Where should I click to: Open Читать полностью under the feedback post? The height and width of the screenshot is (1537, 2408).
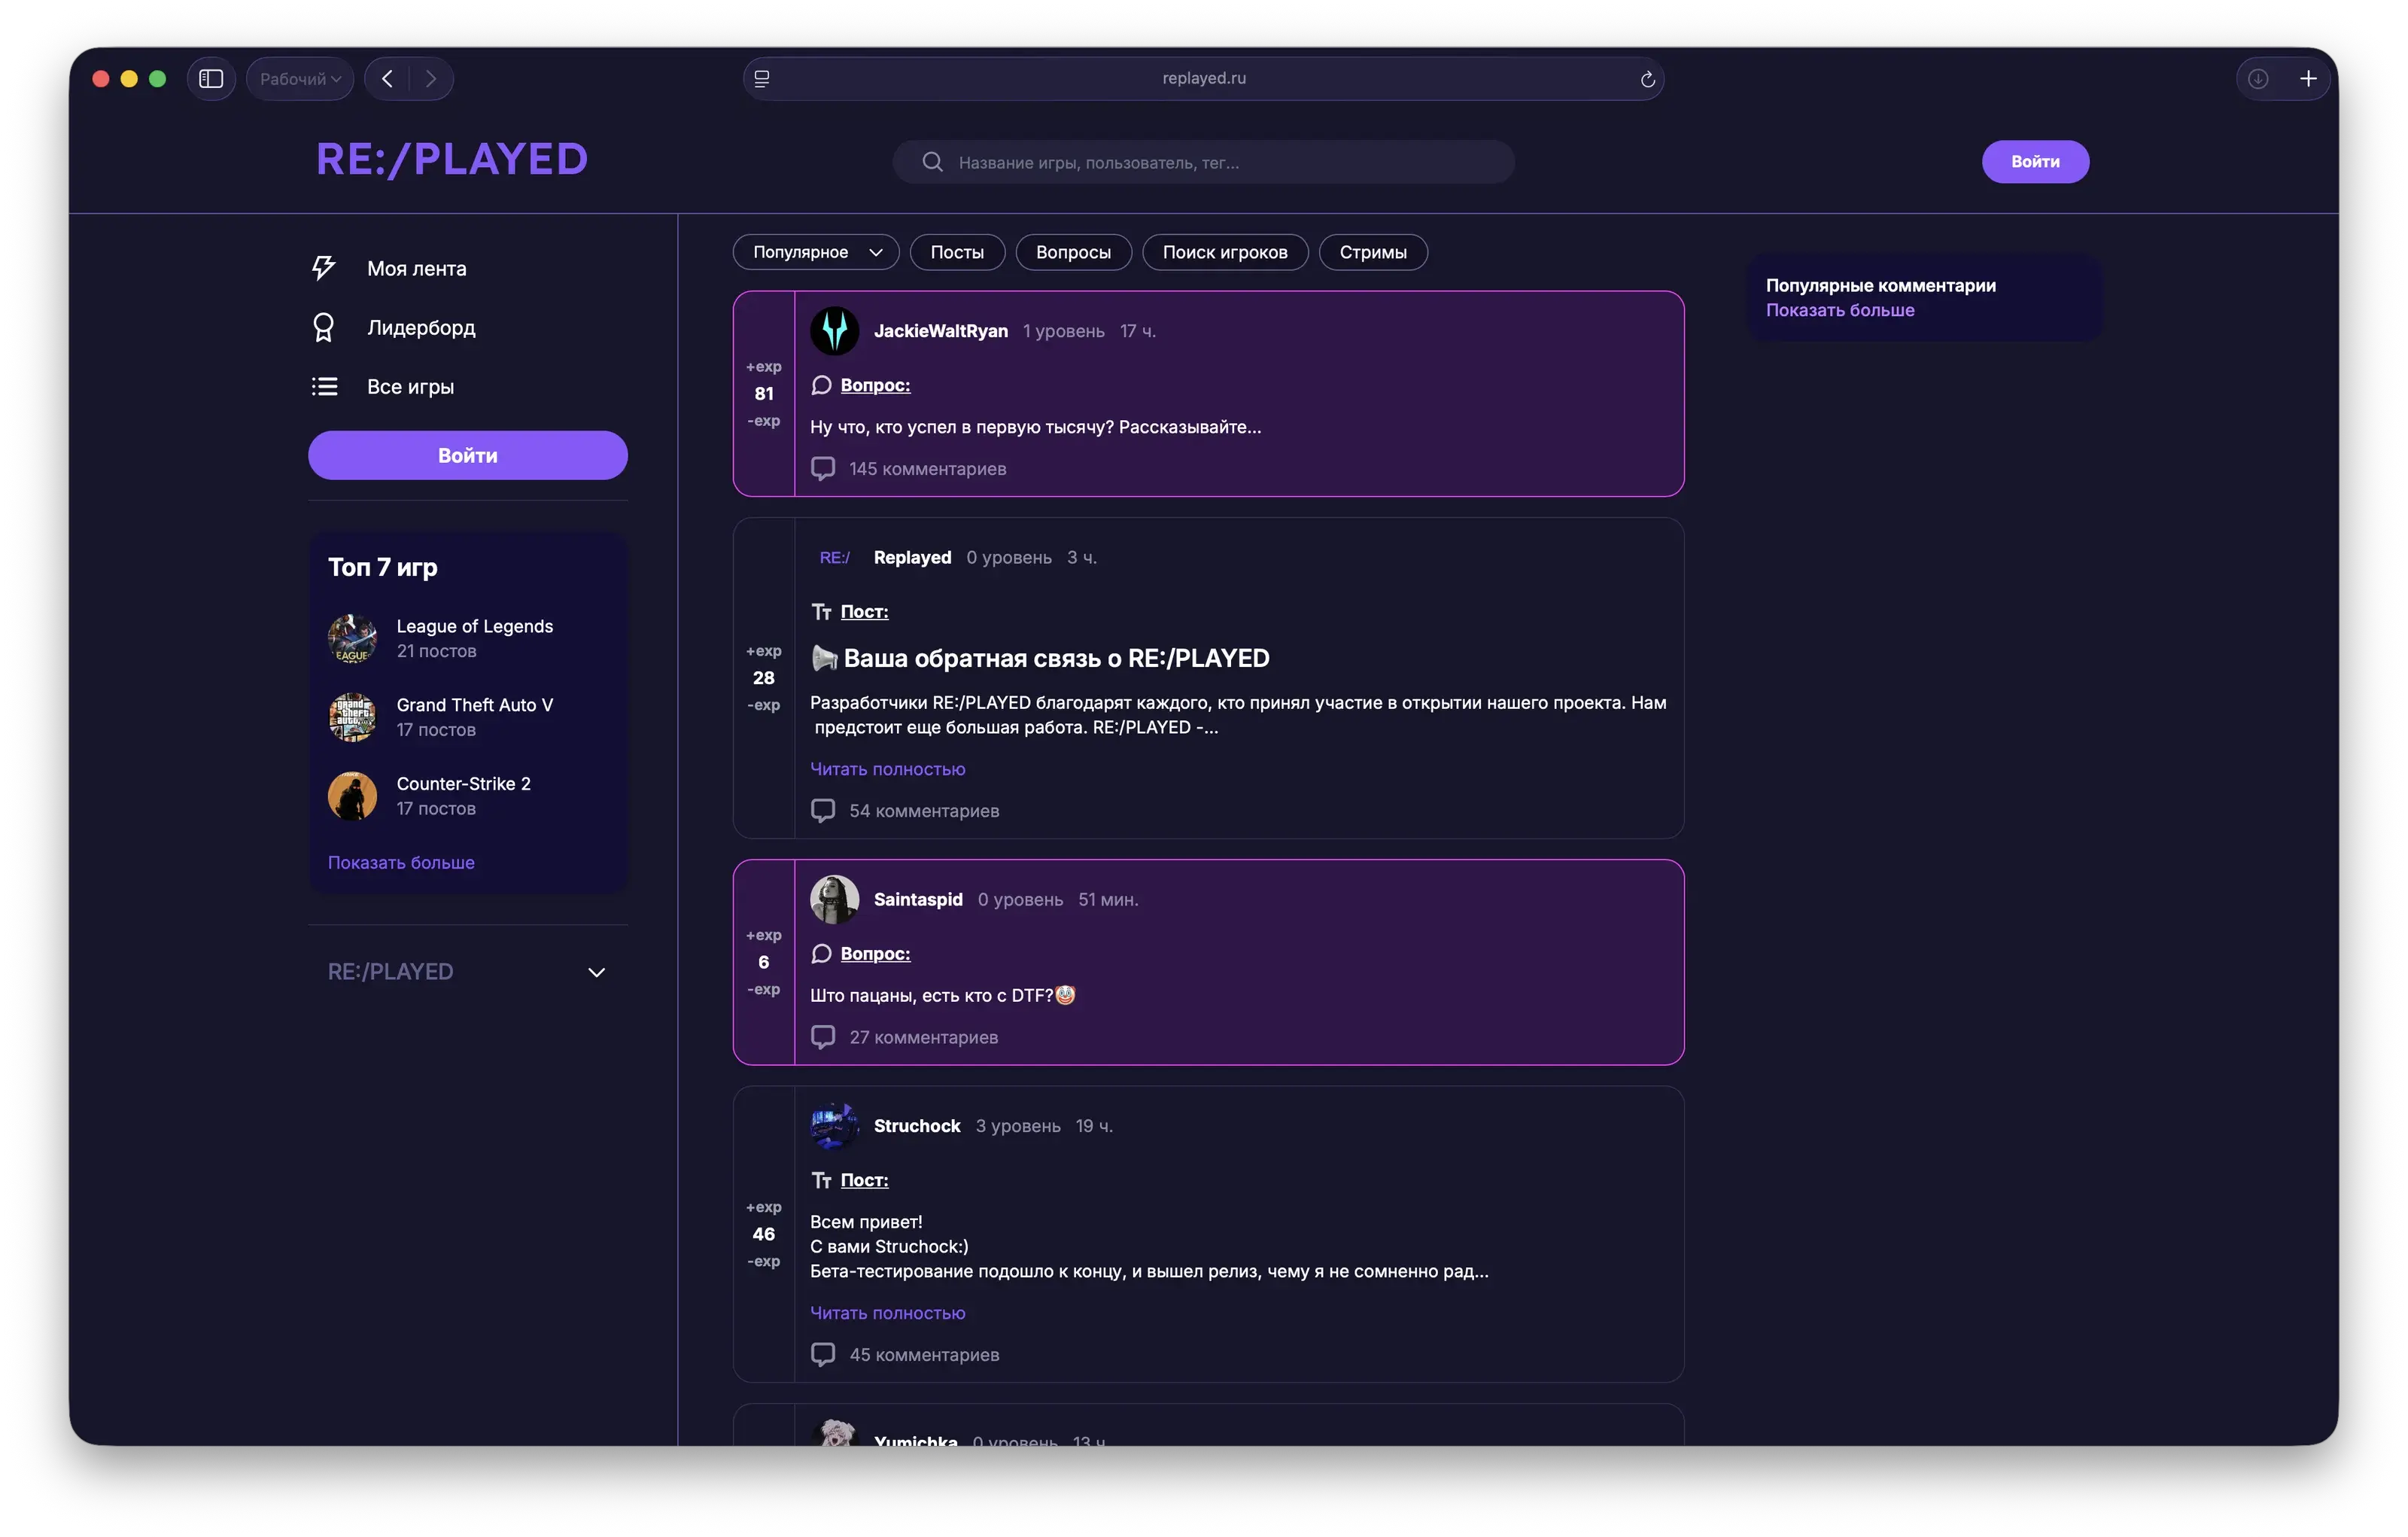point(887,769)
